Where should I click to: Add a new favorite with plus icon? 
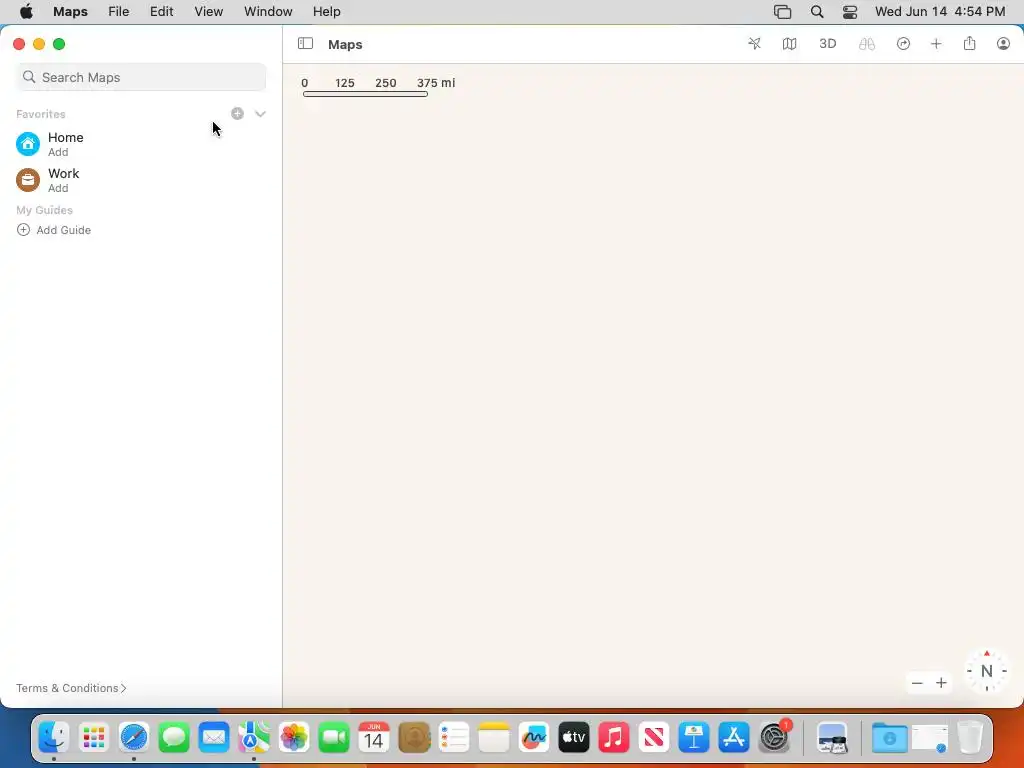point(238,114)
